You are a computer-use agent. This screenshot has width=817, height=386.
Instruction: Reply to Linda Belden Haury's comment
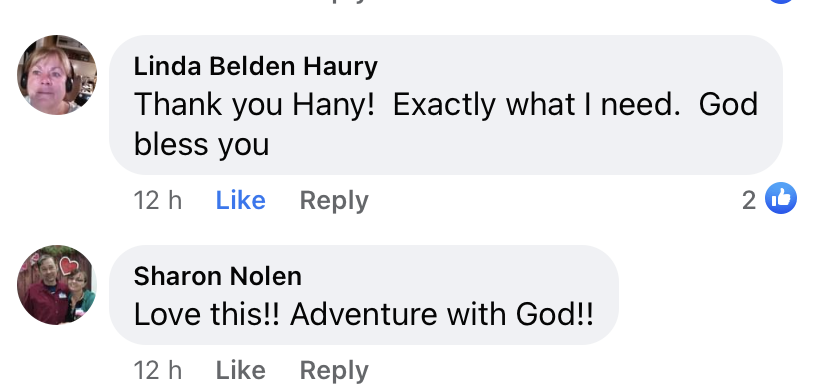334,201
